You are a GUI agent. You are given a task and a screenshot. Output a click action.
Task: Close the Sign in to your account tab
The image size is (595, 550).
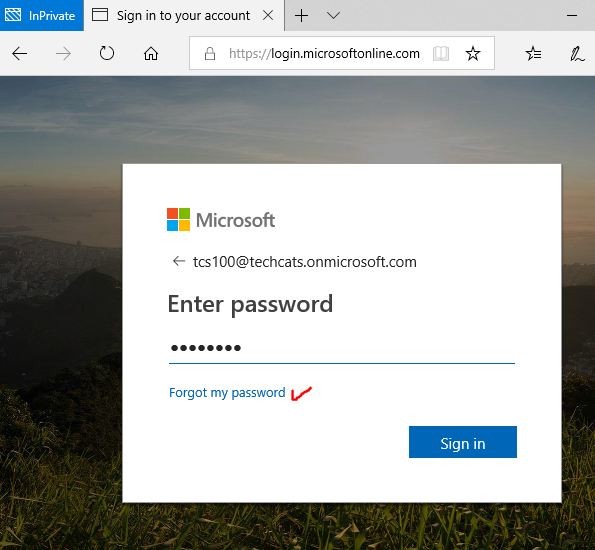point(268,16)
